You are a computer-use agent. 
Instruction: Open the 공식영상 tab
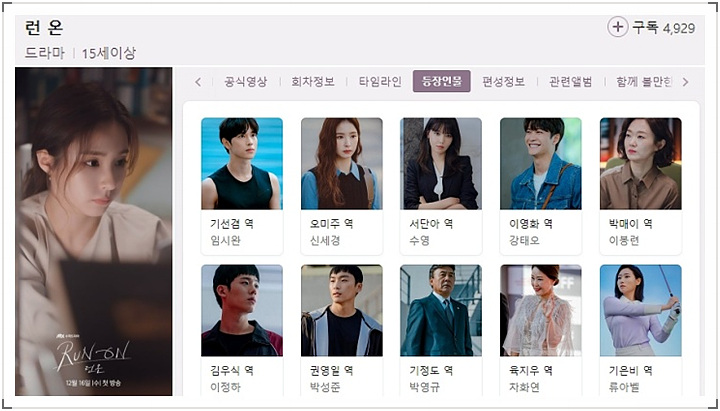[x=245, y=82]
